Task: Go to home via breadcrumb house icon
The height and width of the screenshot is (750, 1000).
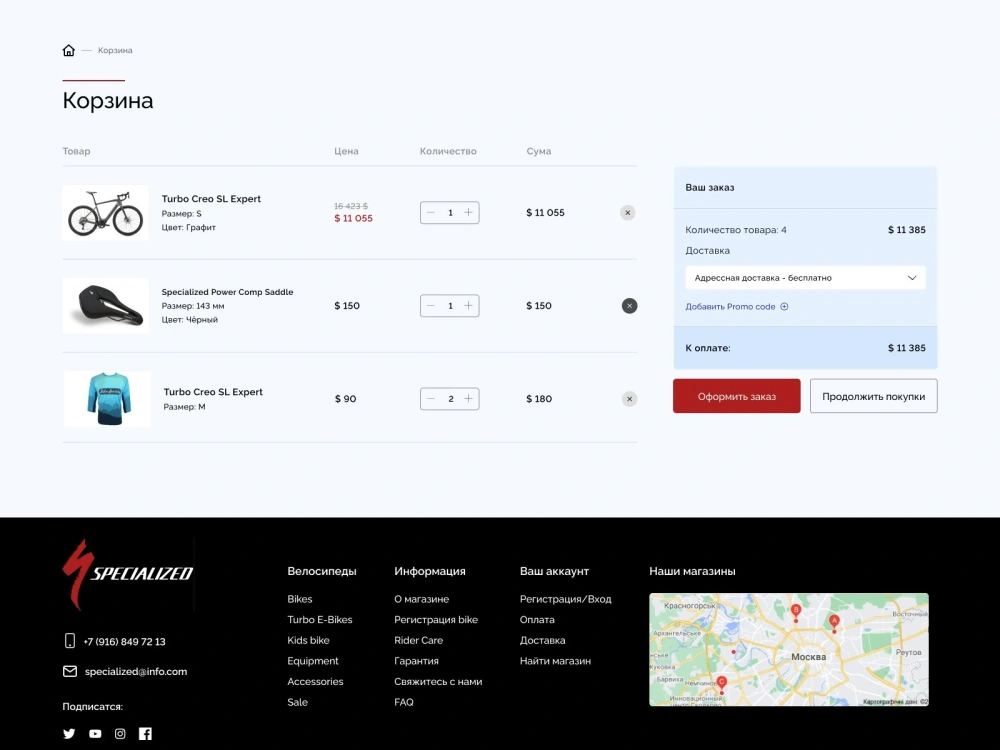Action: point(68,50)
